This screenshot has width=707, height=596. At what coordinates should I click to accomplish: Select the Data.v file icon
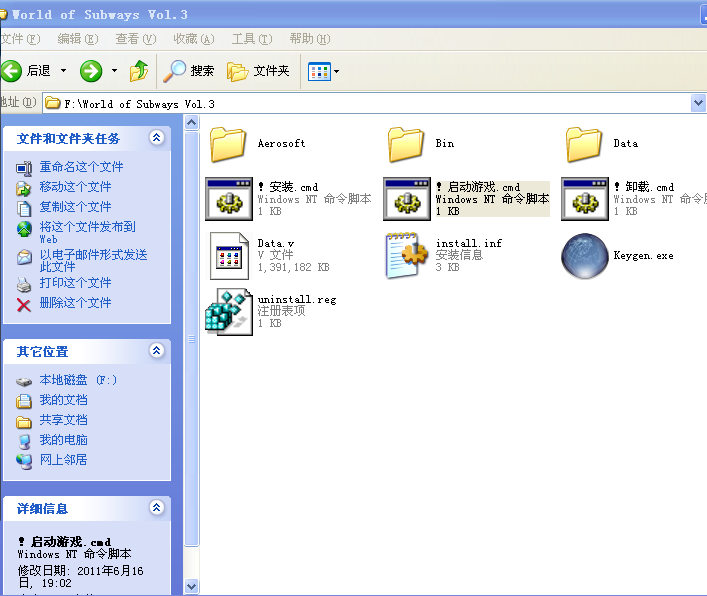pos(228,255)
